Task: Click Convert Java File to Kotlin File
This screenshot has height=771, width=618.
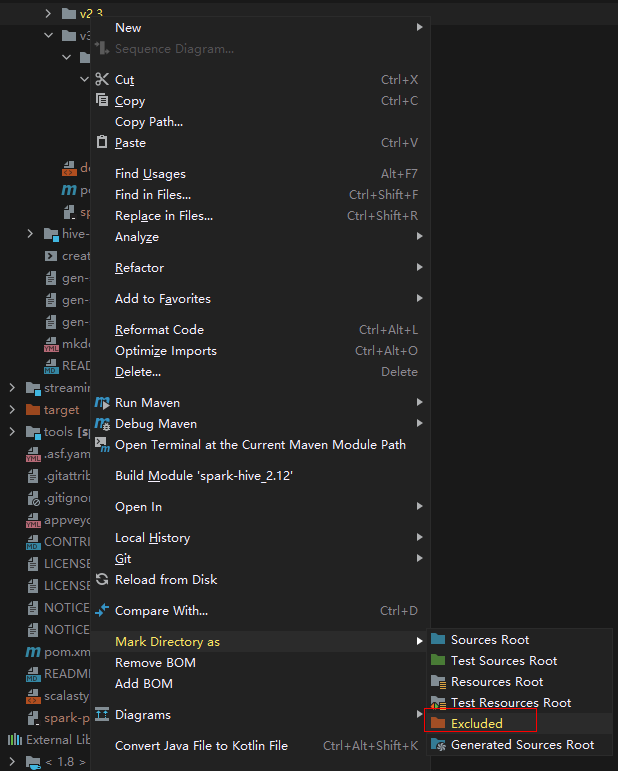Action: tap(201, 745)
